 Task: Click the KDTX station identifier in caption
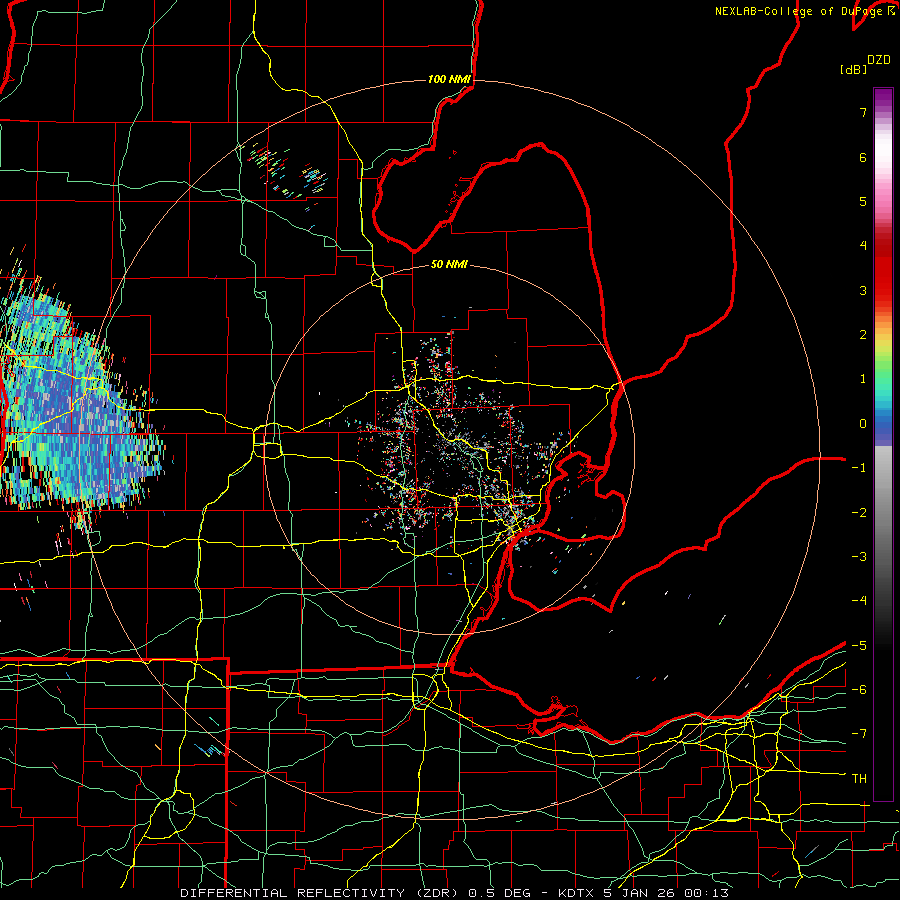tap(576, 893)
